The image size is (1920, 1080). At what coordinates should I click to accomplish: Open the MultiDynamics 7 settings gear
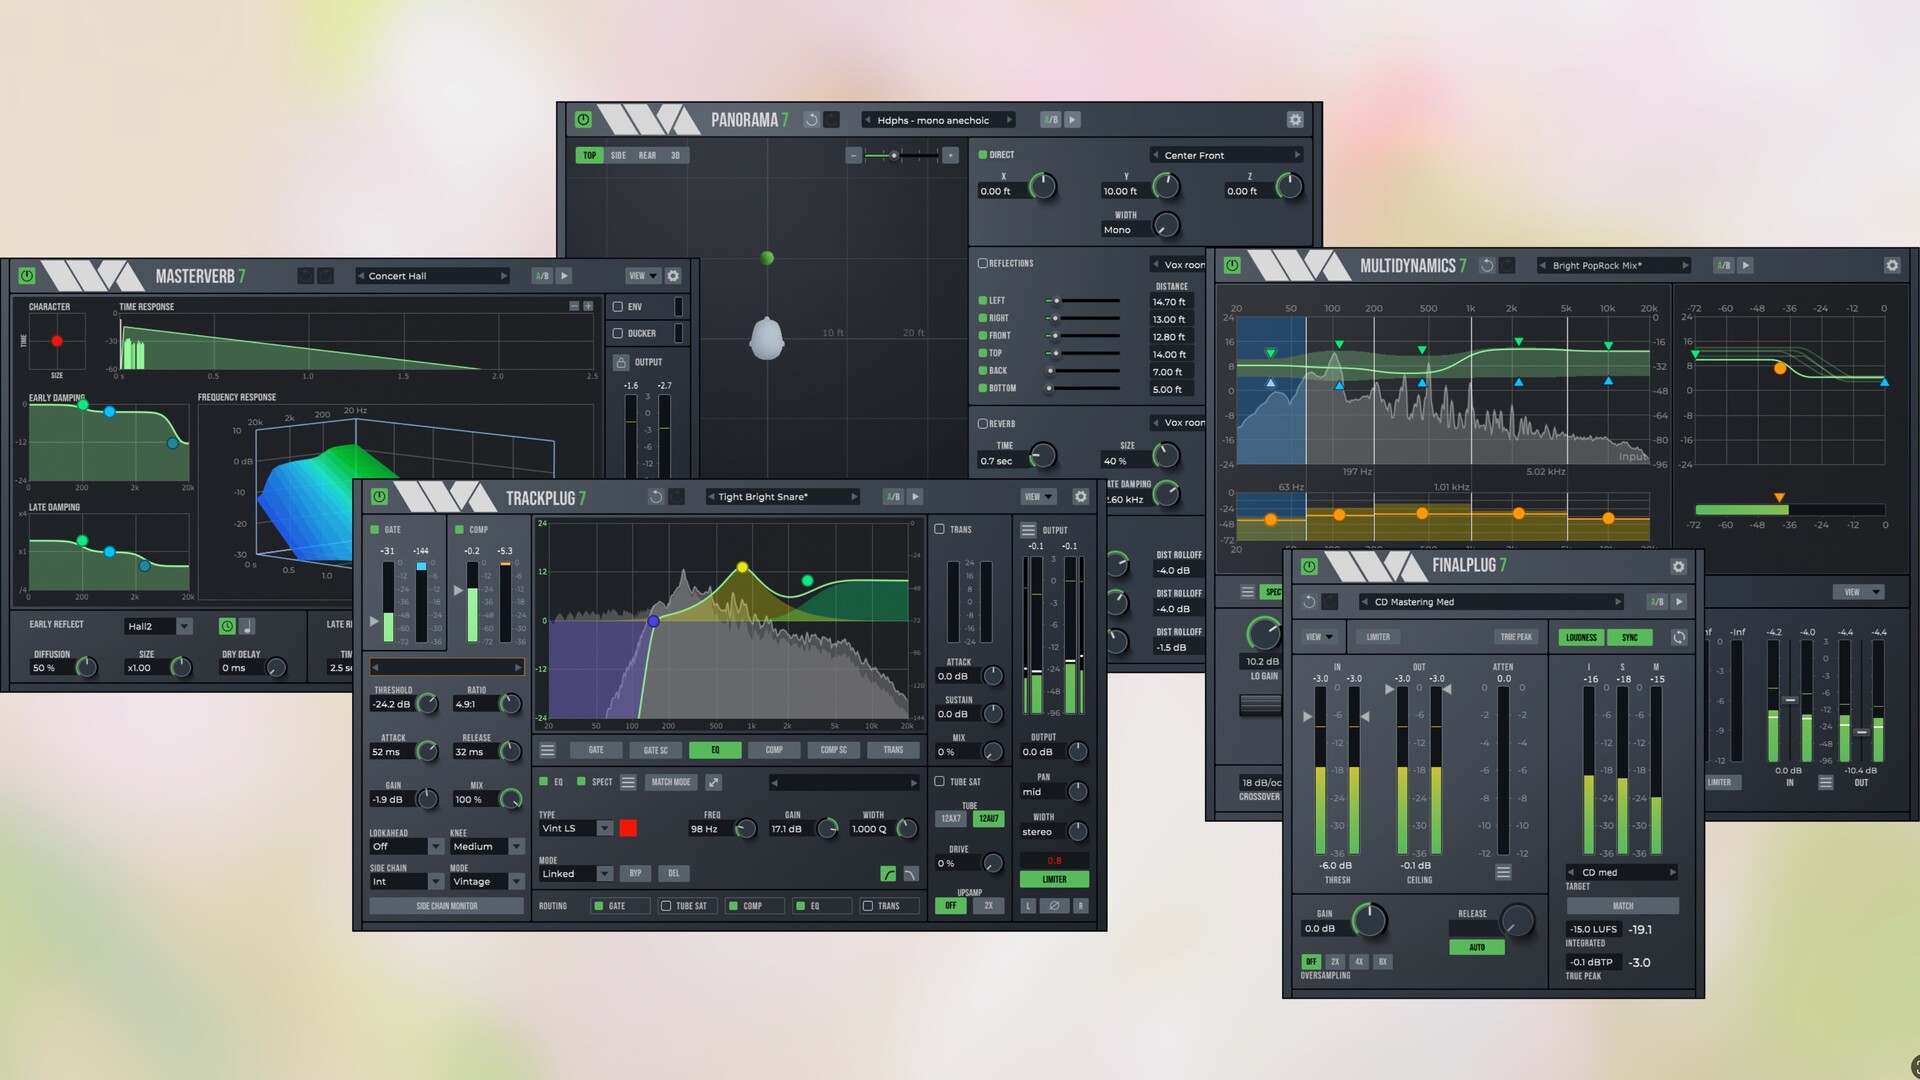pos(1891,266)
